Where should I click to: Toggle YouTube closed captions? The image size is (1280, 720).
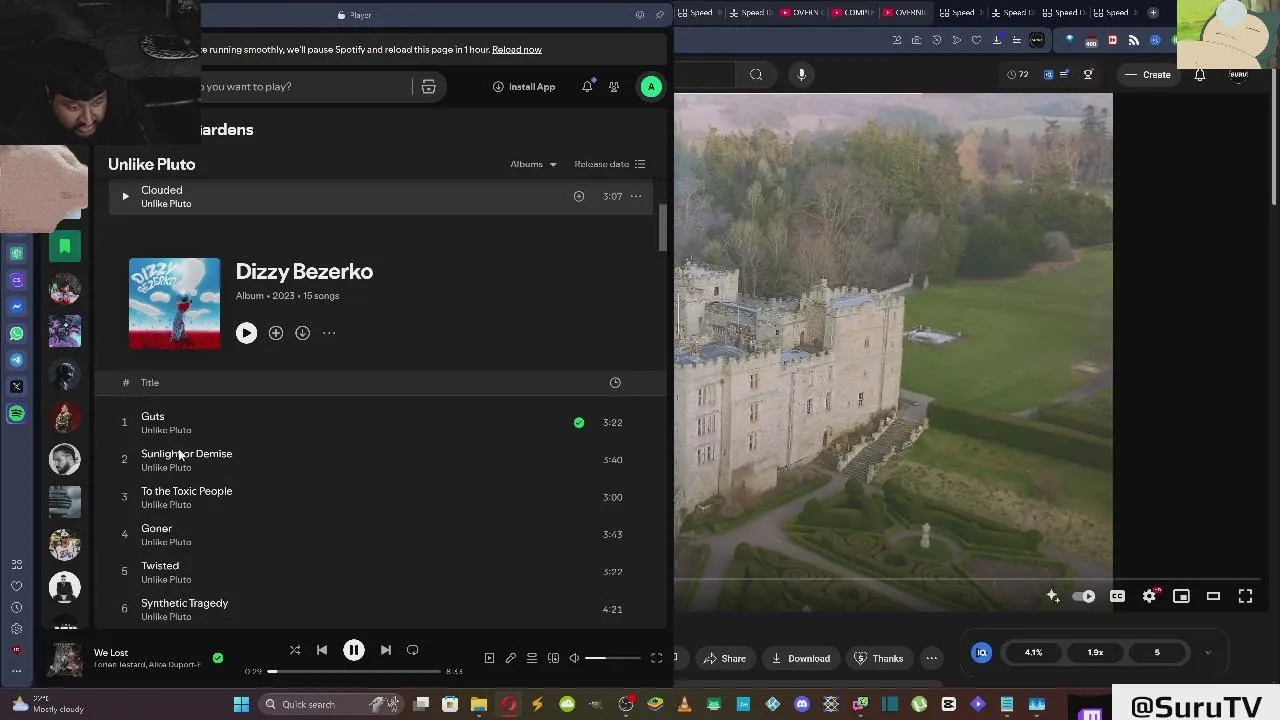1117,596
